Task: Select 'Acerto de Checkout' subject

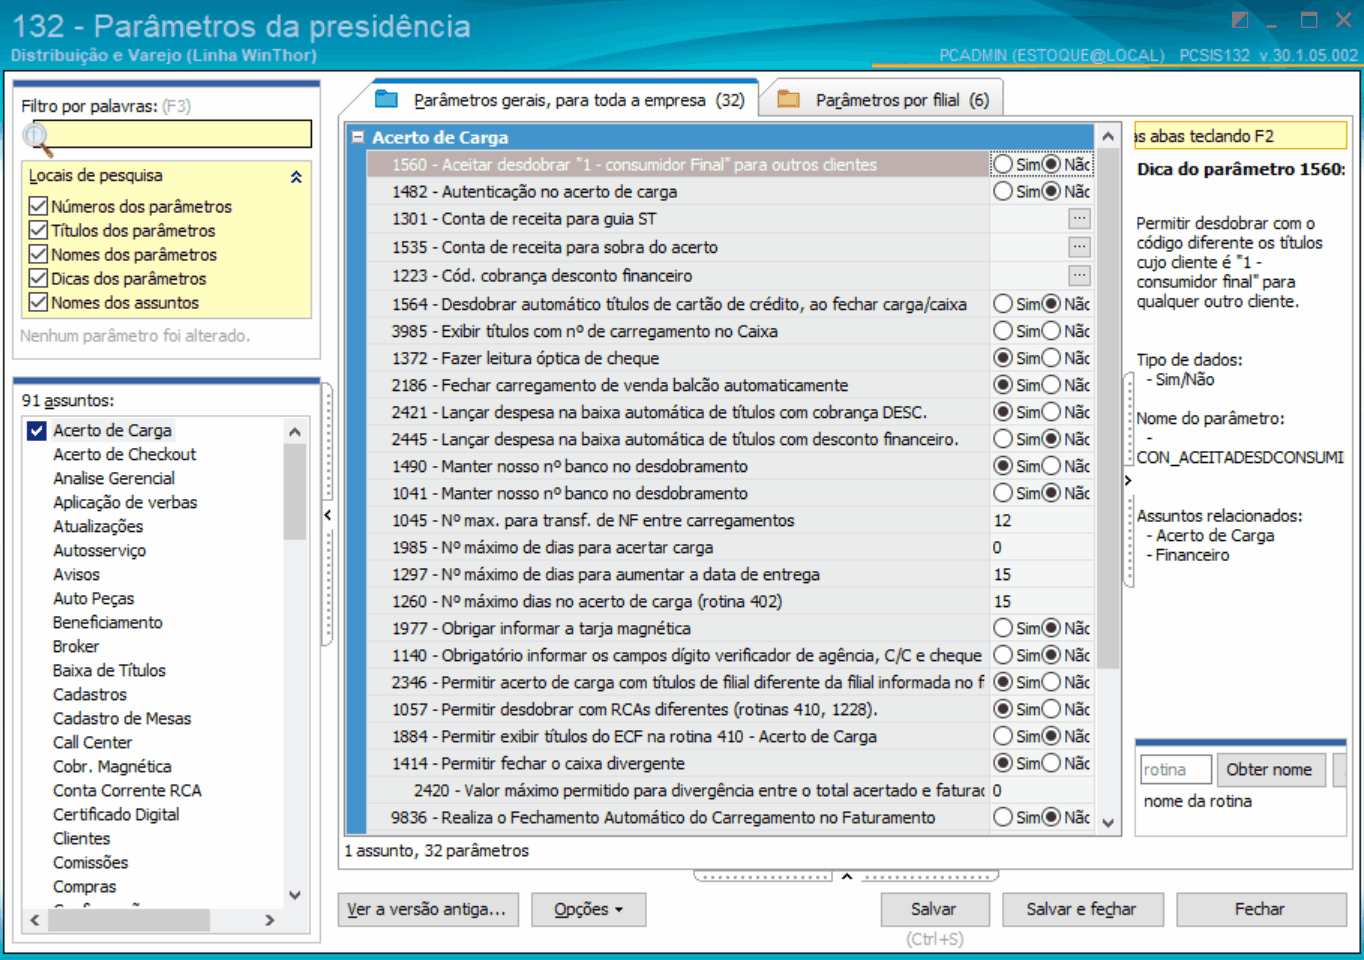Action: click(124, 454)
